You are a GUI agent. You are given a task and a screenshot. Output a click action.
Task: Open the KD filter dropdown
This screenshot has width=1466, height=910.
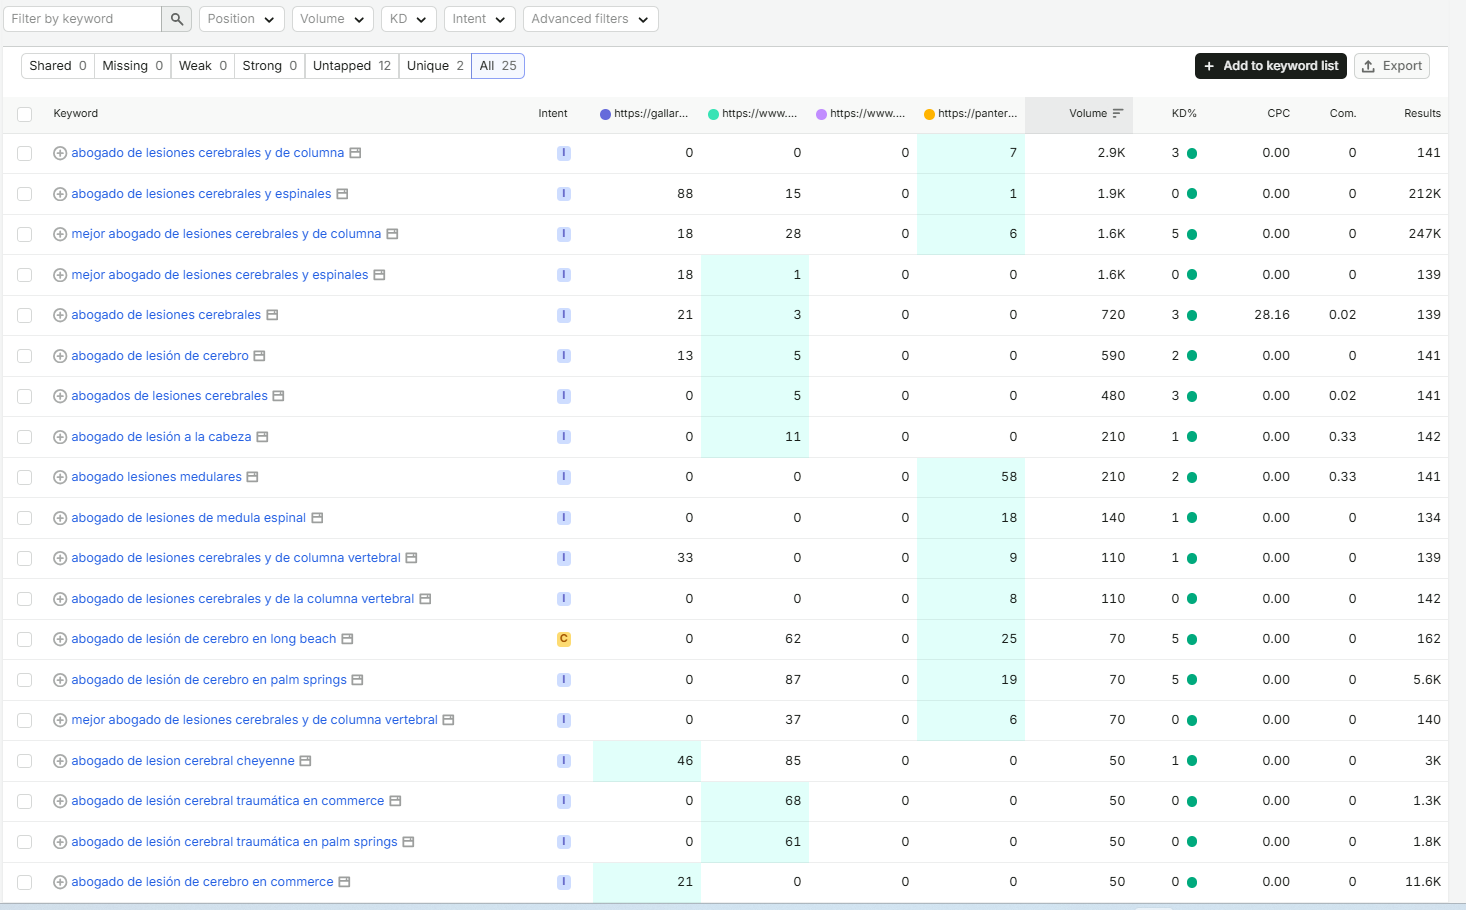(x=409, y=19)
